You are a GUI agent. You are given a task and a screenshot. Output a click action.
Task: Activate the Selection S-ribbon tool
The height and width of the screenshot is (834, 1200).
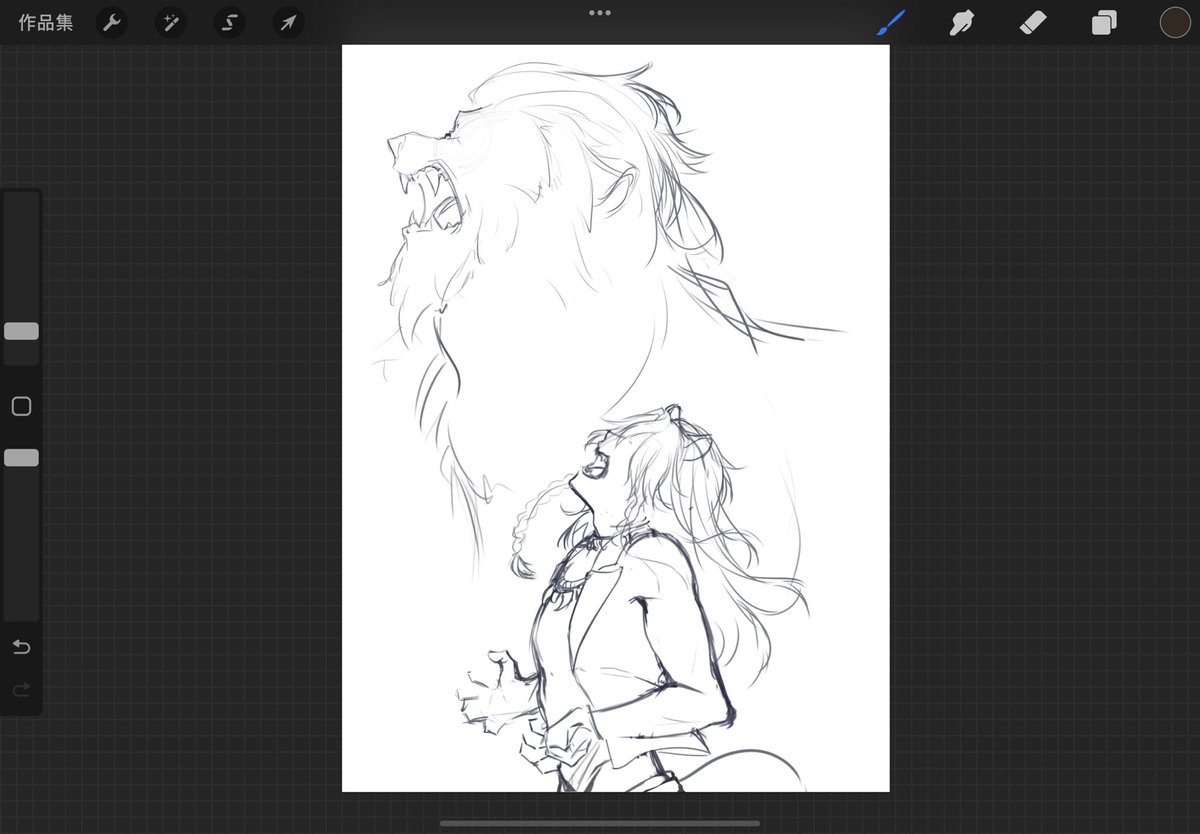pyautogui.click(x=230, y=23)
